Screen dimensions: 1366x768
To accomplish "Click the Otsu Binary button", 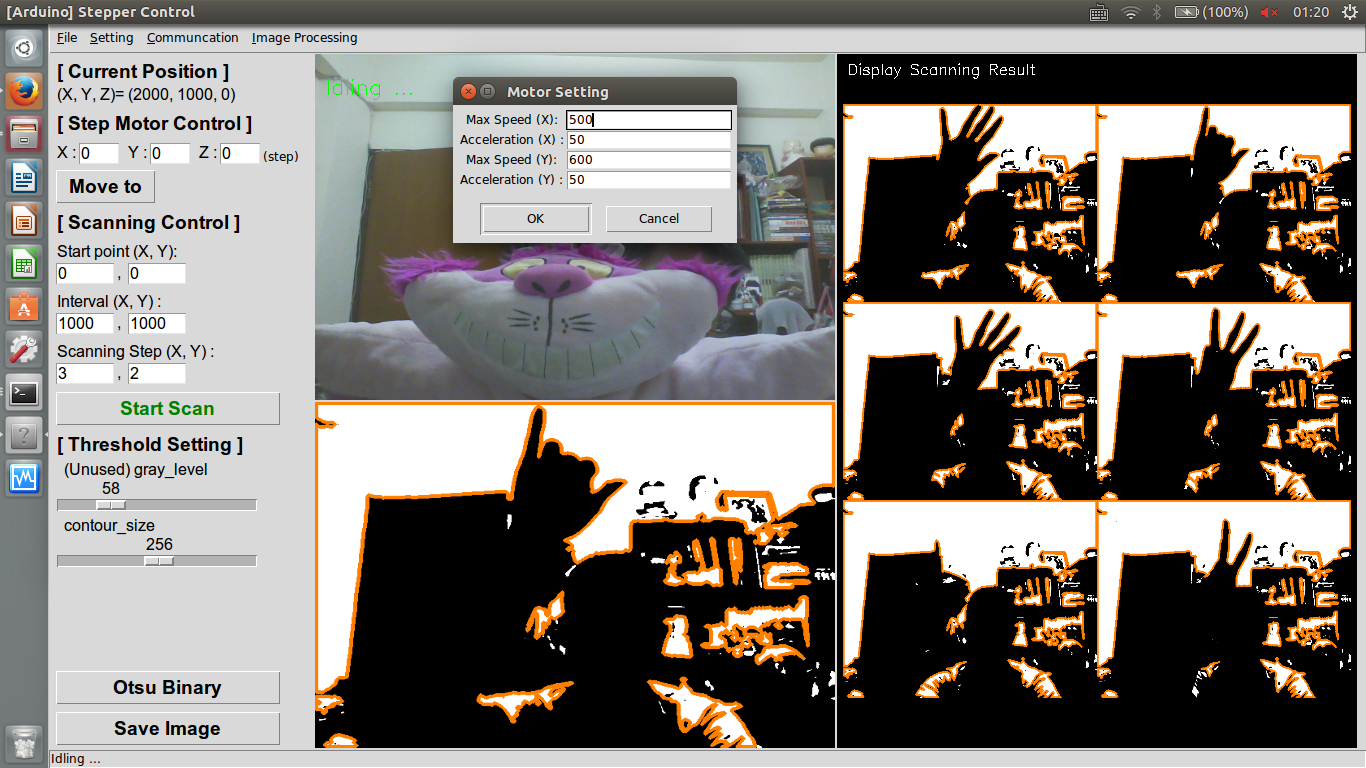I will point(168,687).
